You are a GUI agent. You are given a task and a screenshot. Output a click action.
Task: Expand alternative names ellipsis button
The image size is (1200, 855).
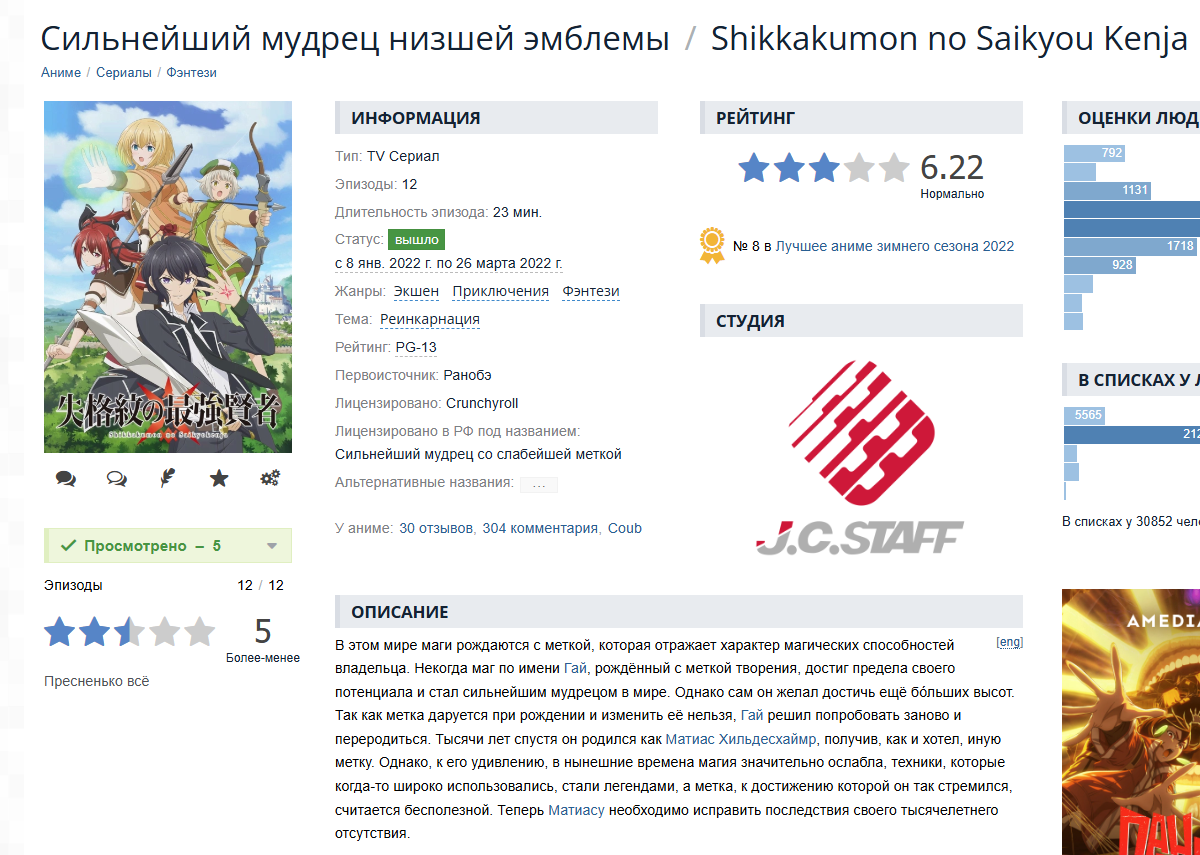tap(539, 484)
